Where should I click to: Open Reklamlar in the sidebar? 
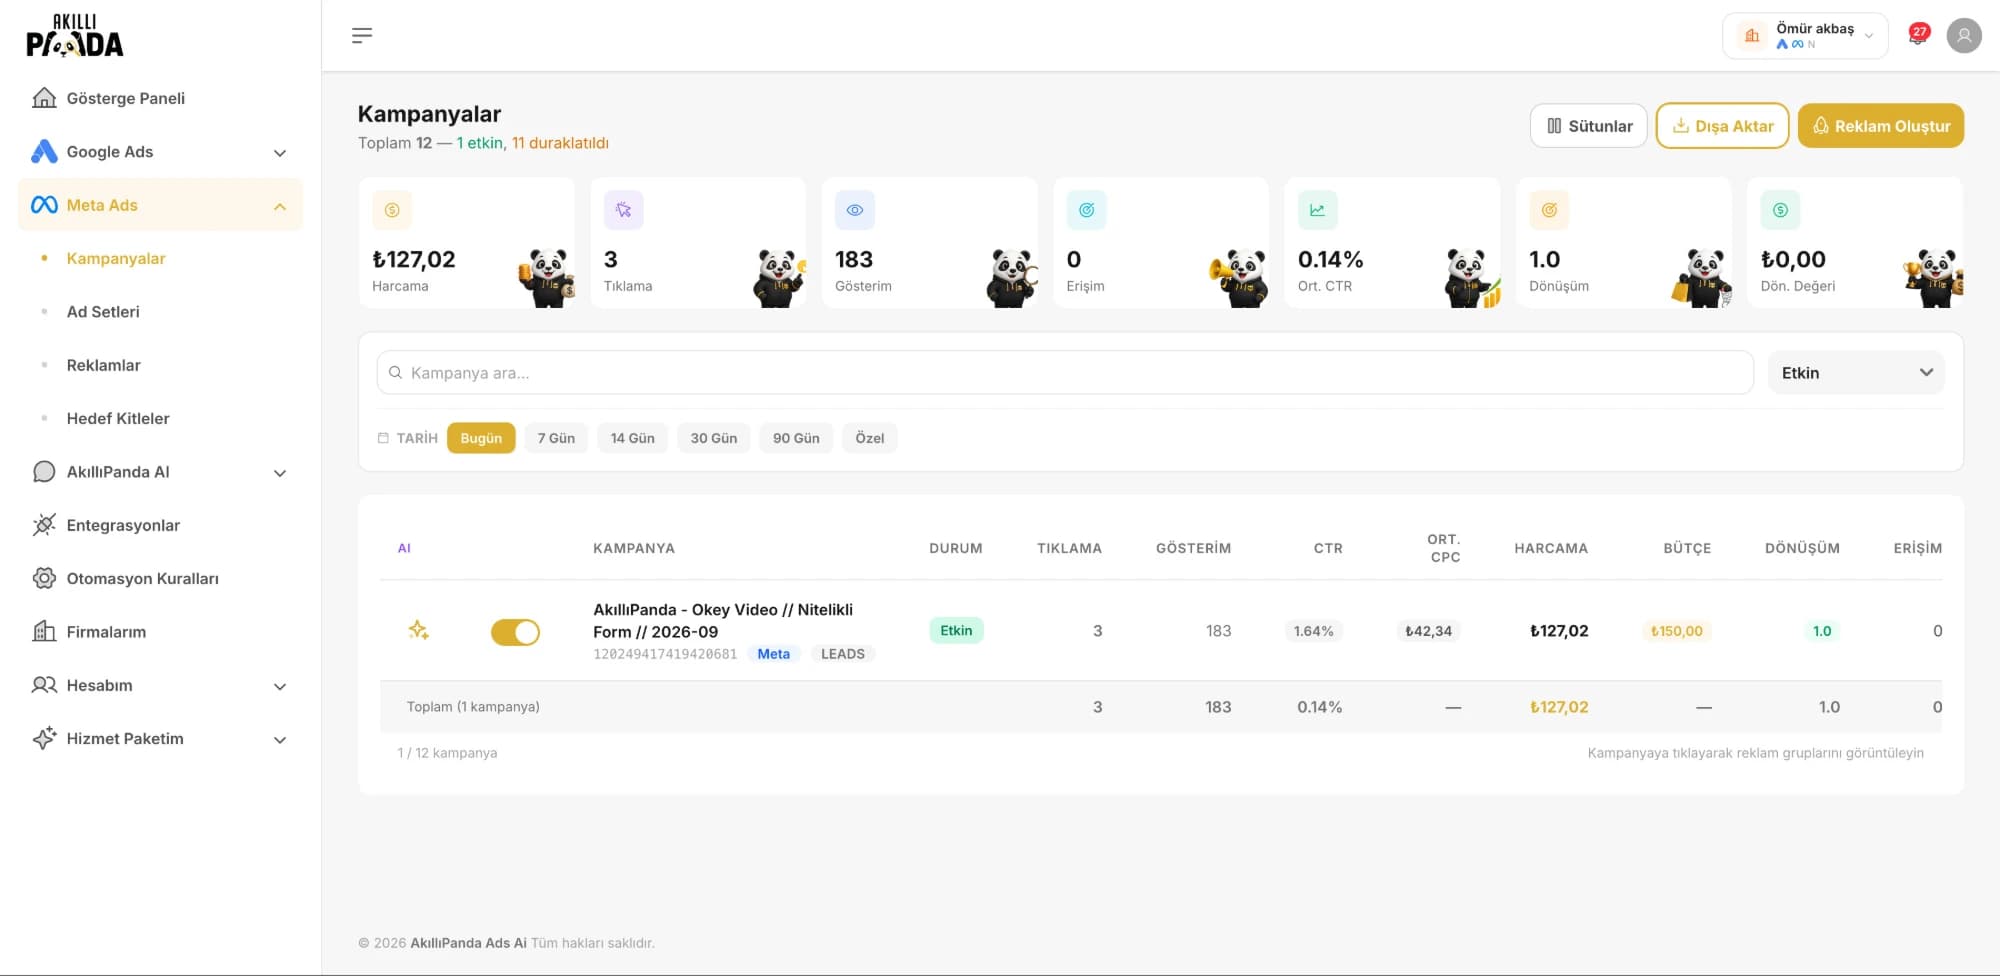pos(103,365)
